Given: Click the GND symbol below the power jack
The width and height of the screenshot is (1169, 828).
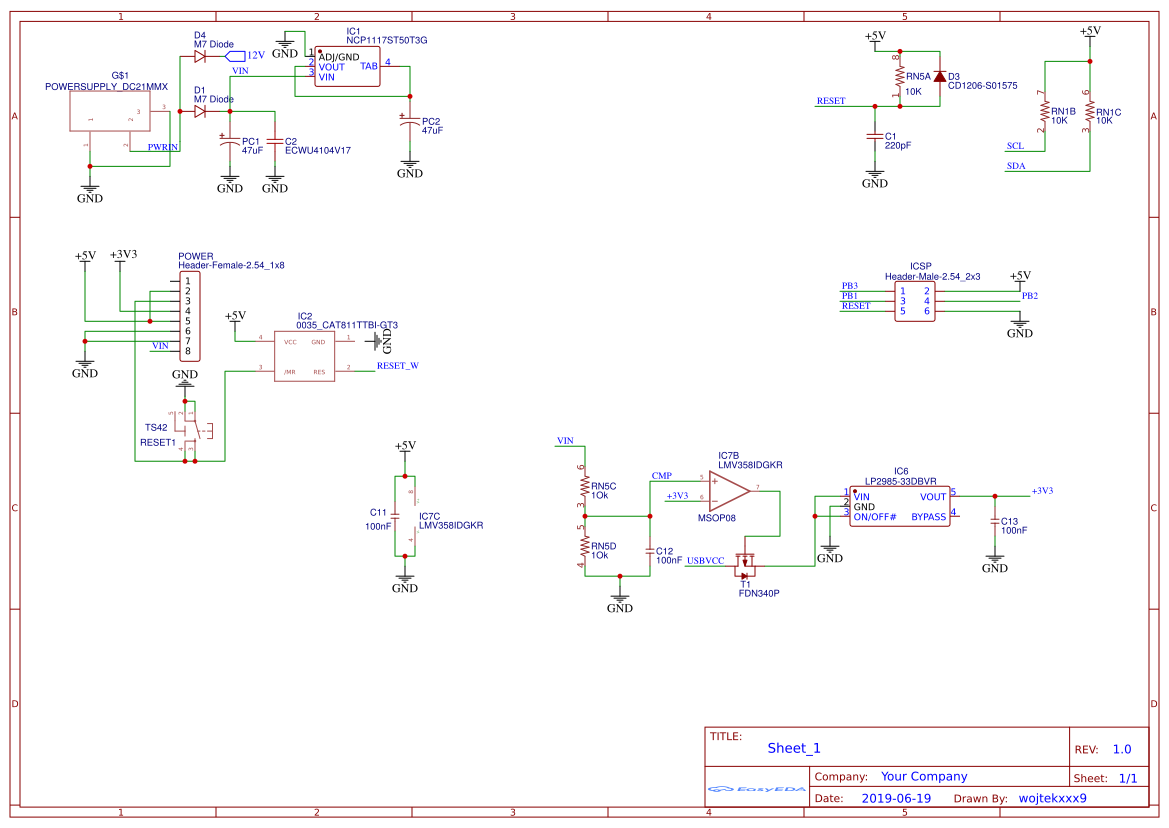Looking at the screenshot, I should pyautogui.click(x=89, y=194).
